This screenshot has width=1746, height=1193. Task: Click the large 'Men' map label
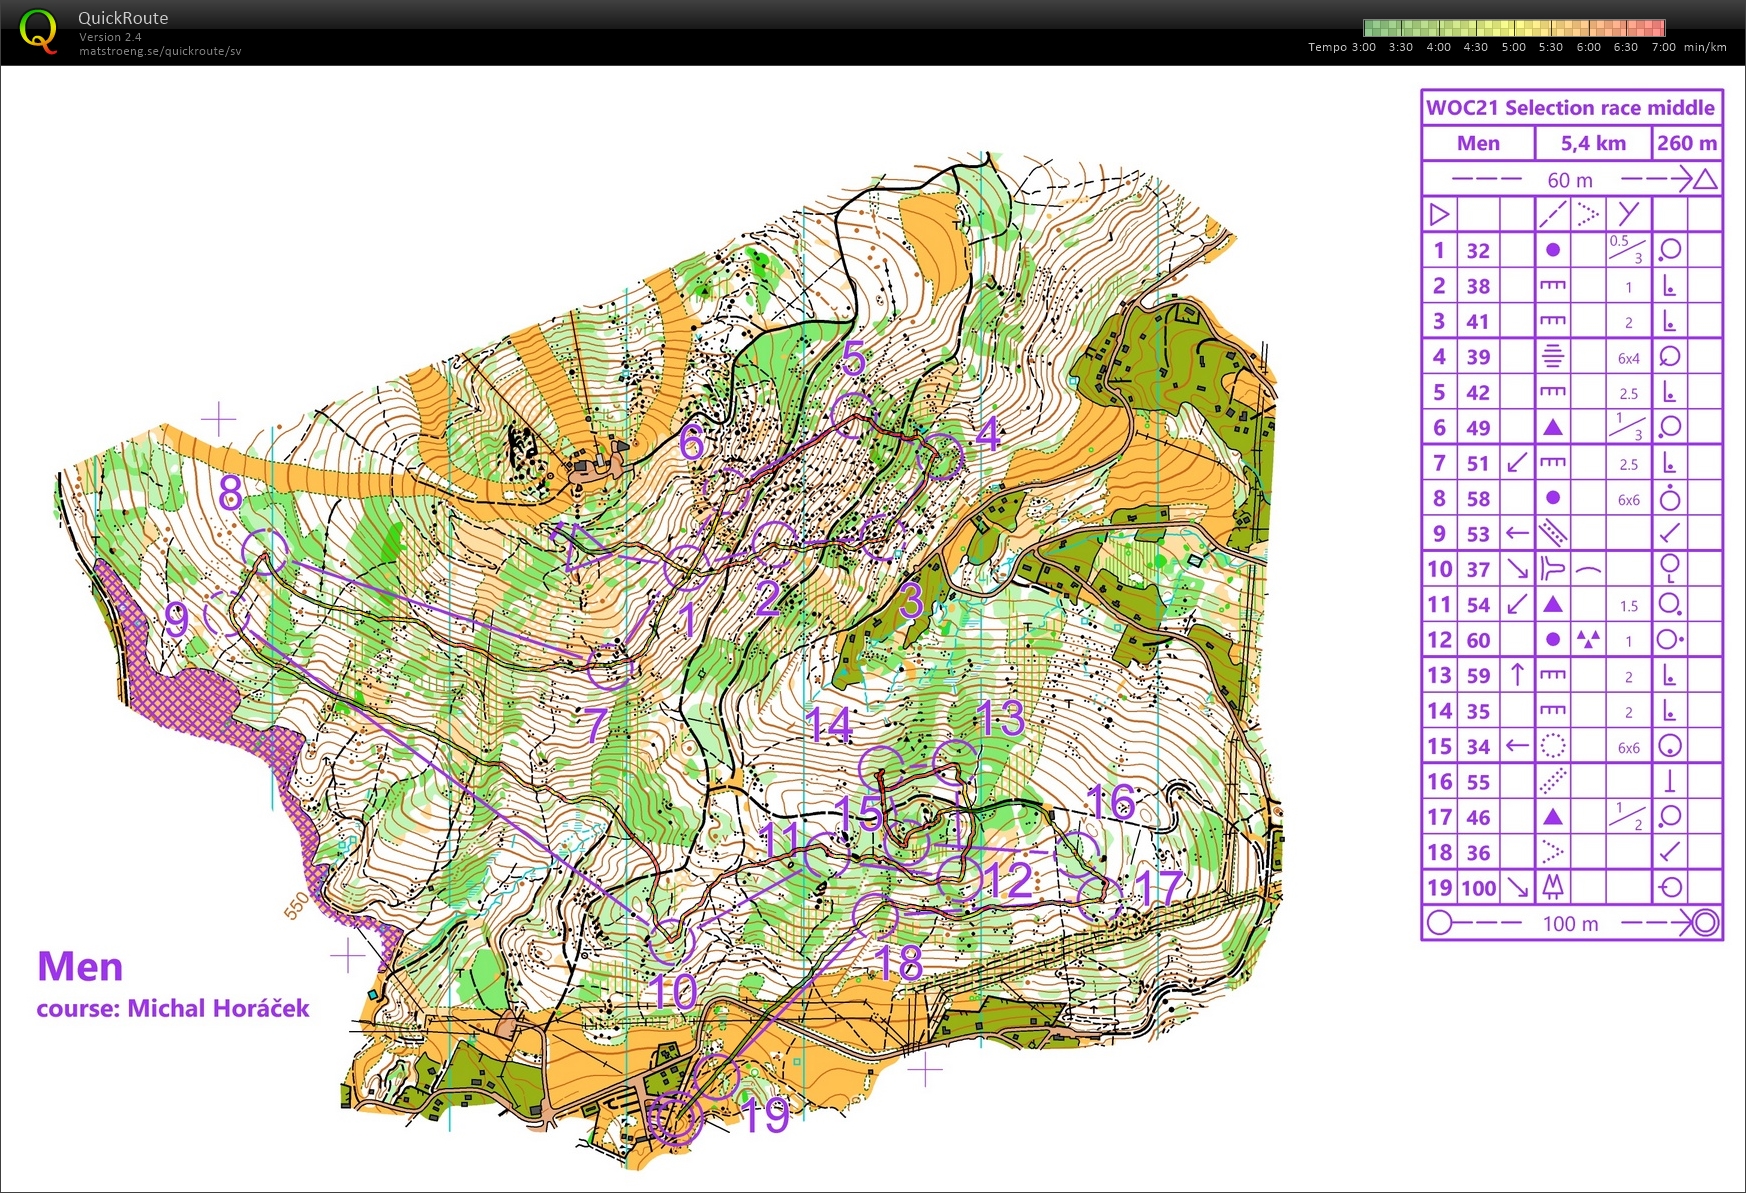[80, 967]
